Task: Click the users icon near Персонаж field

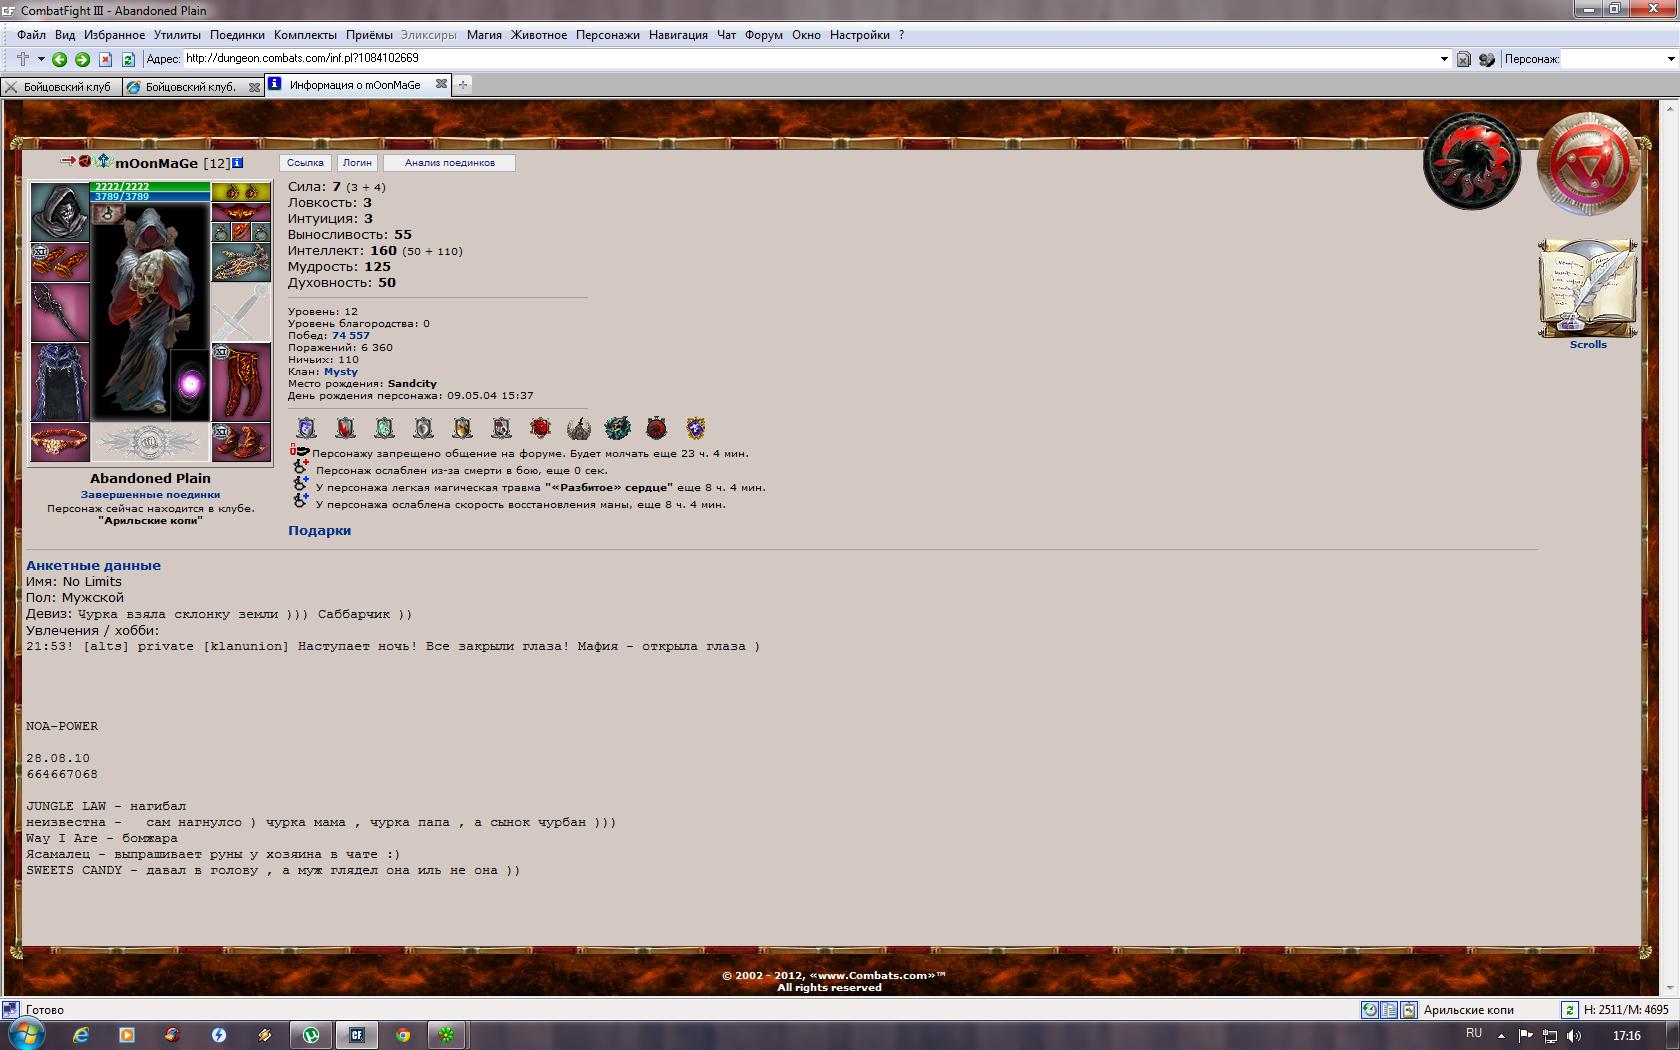Action: (1487, 59)
